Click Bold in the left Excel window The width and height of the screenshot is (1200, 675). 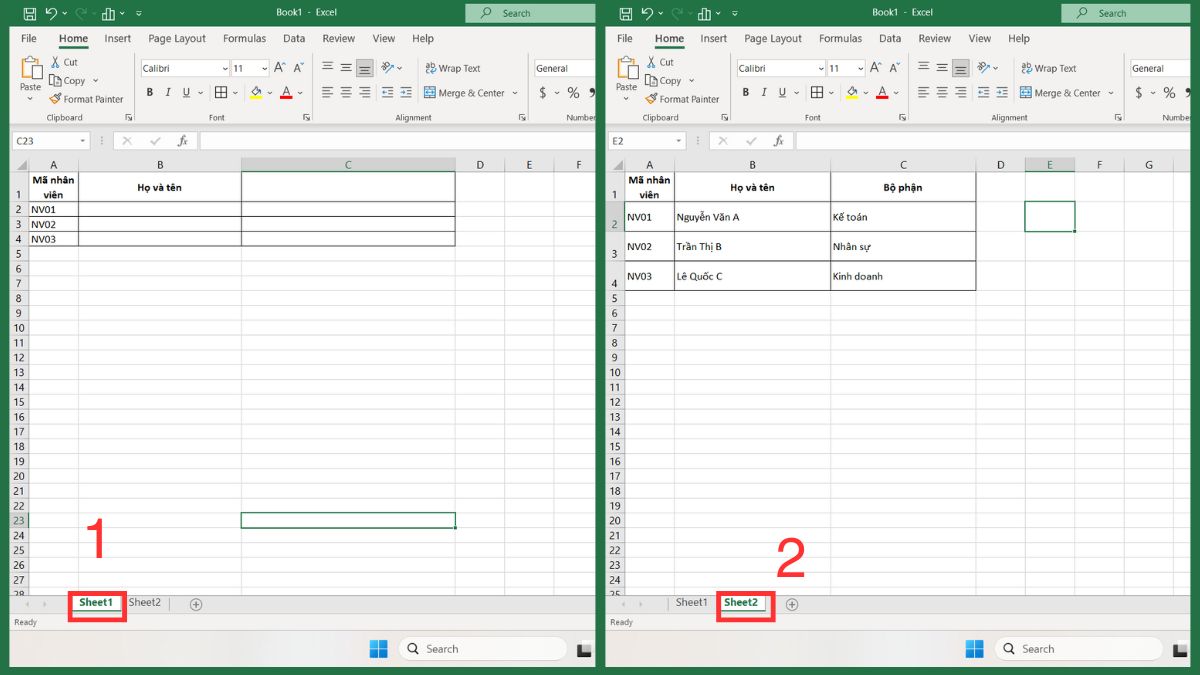point(149,92)
